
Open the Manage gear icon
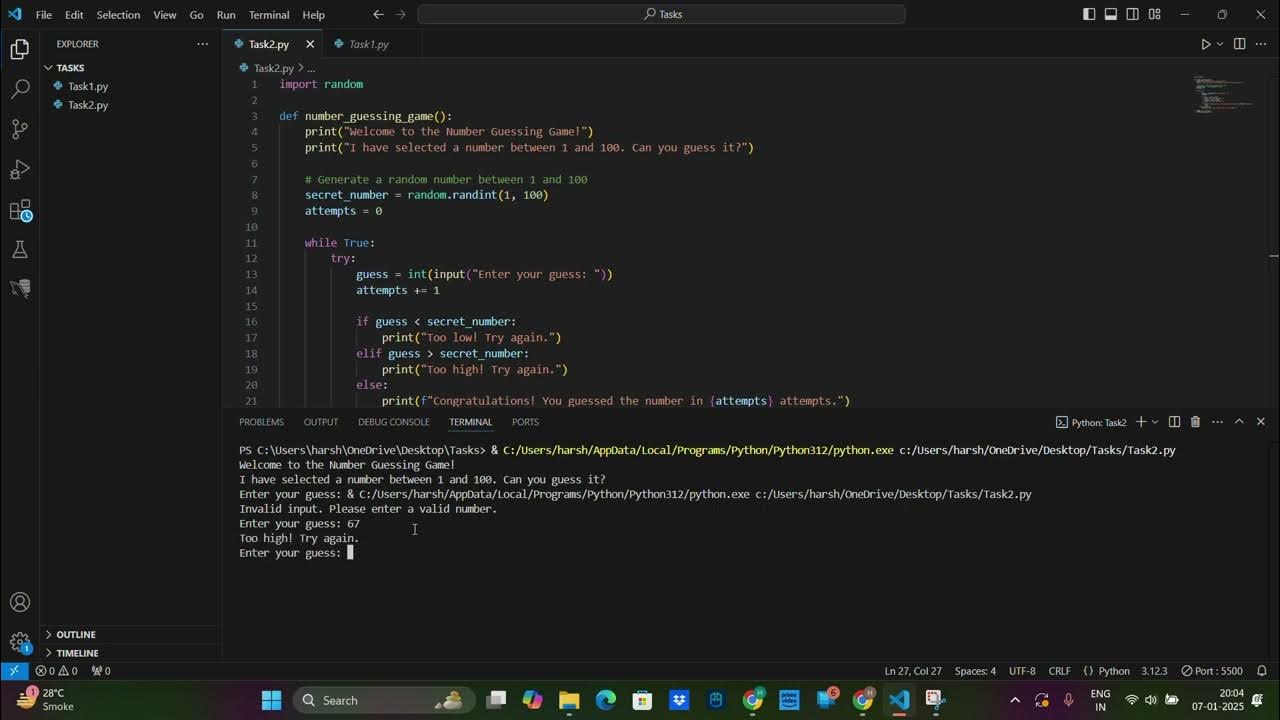19,642
